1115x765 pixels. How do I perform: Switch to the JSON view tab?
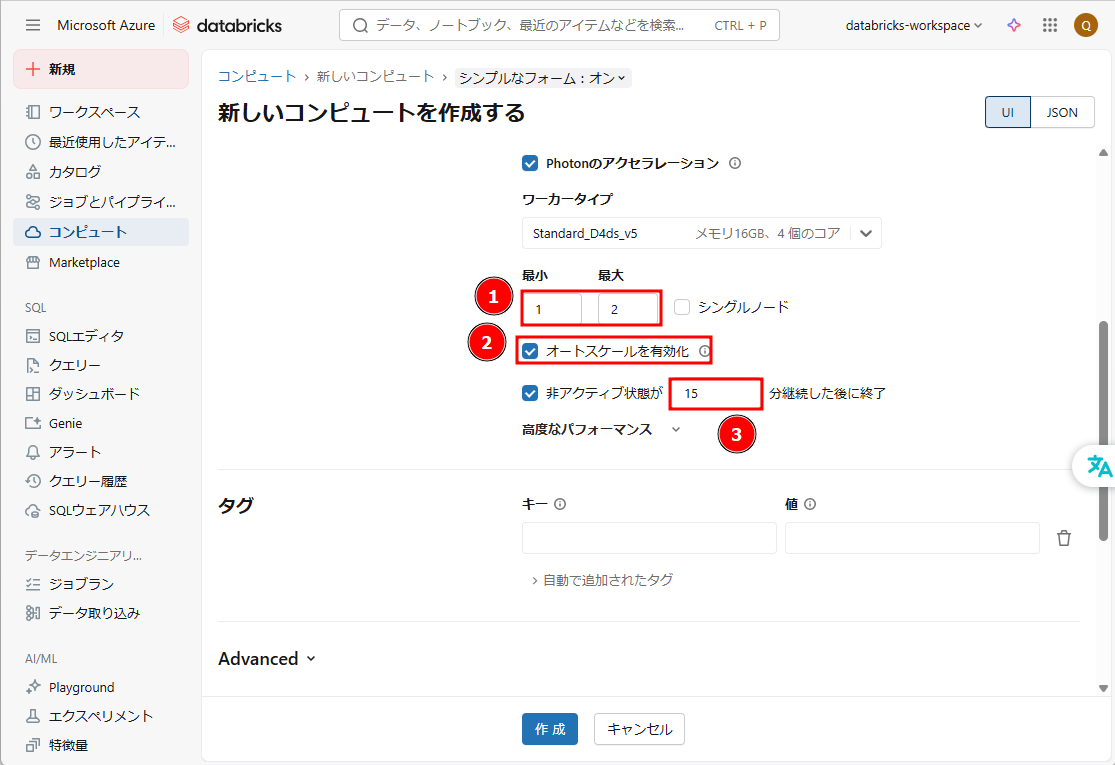(1062, 112)
